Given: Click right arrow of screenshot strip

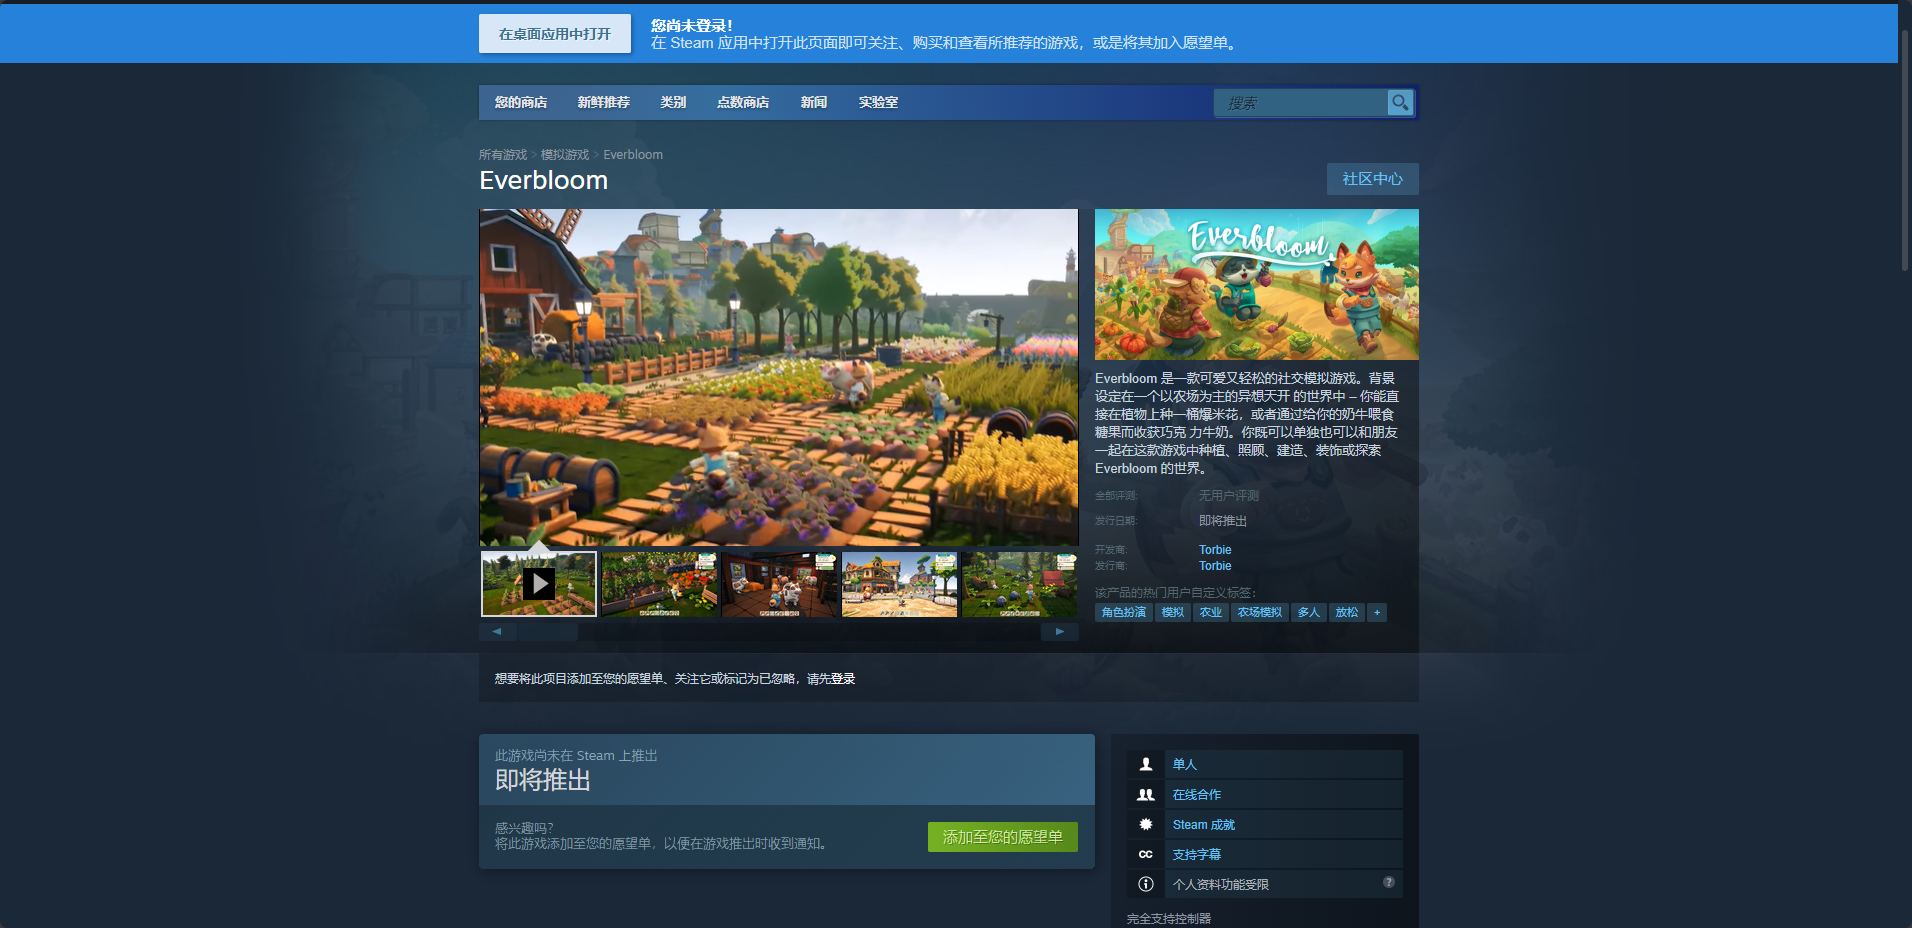Looking at the screenshot, I should point(1060,631).
